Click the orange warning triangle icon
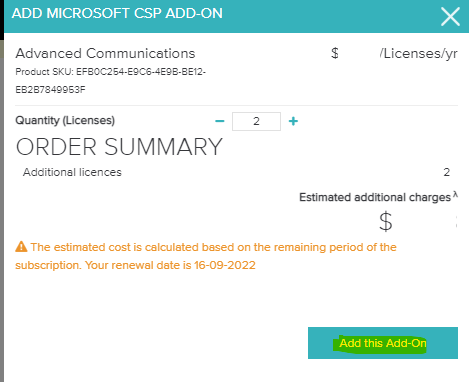 [21, 247]
